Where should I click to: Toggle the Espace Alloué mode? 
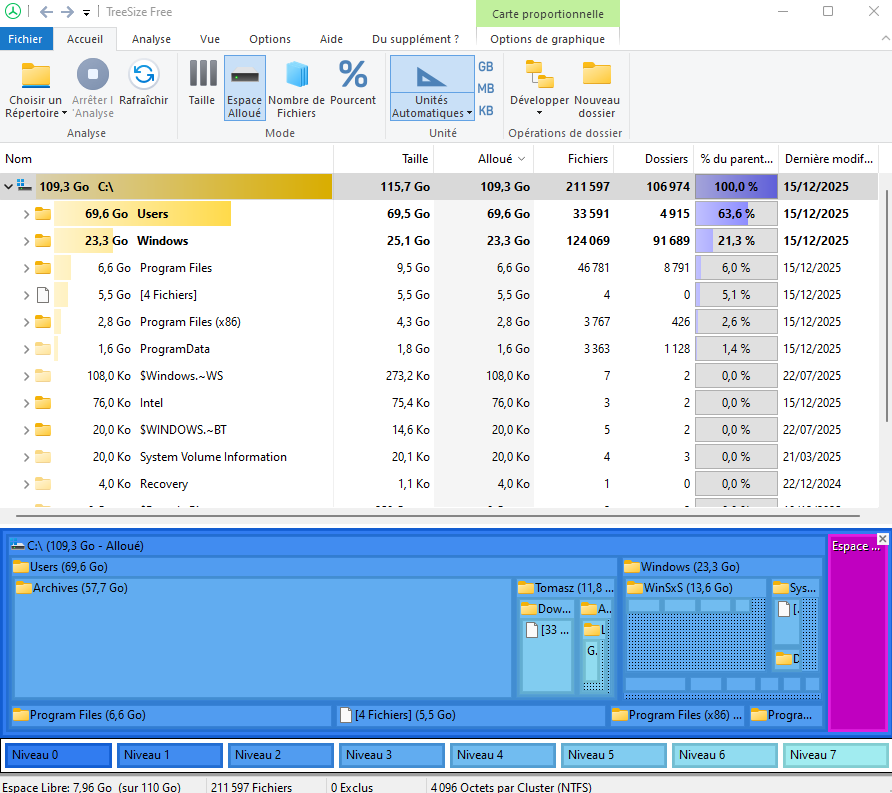click(245, 87)
